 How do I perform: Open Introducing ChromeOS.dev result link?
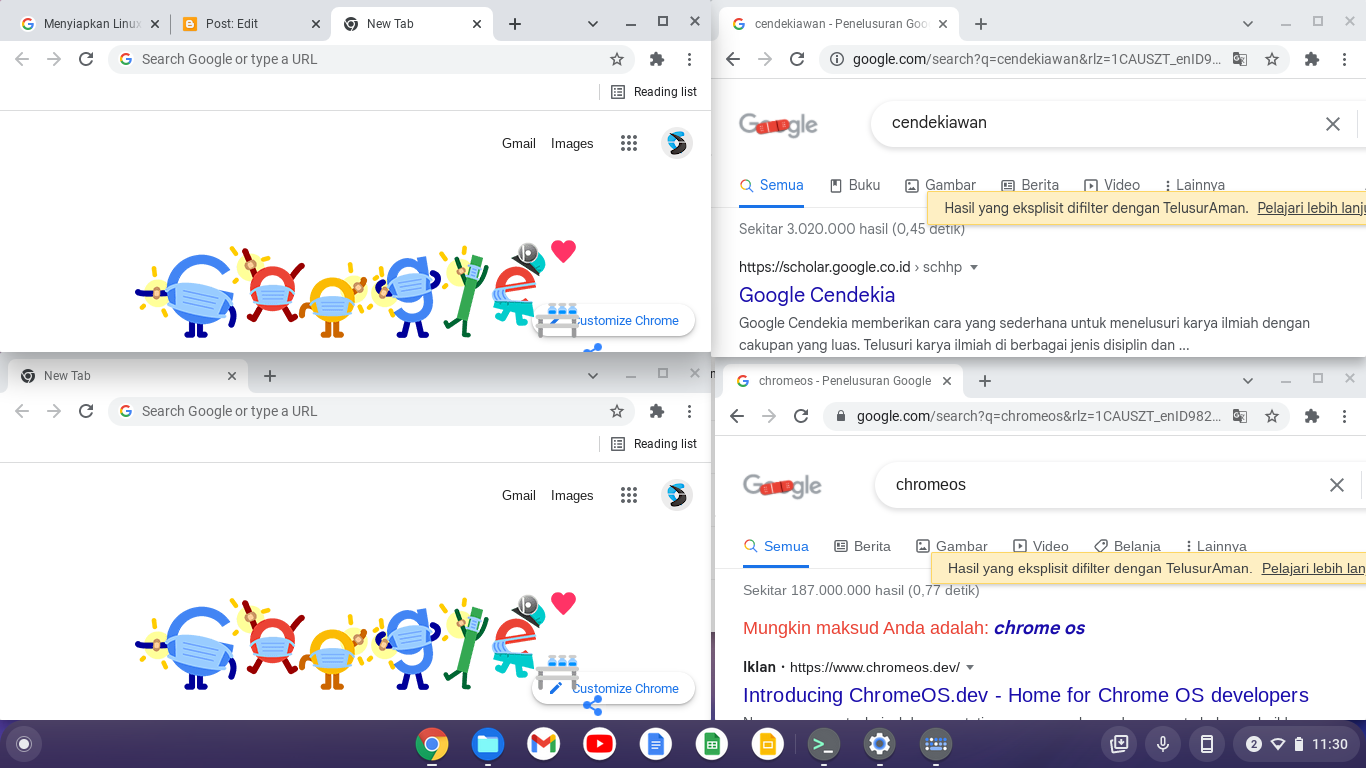[x=1026, y=695]
